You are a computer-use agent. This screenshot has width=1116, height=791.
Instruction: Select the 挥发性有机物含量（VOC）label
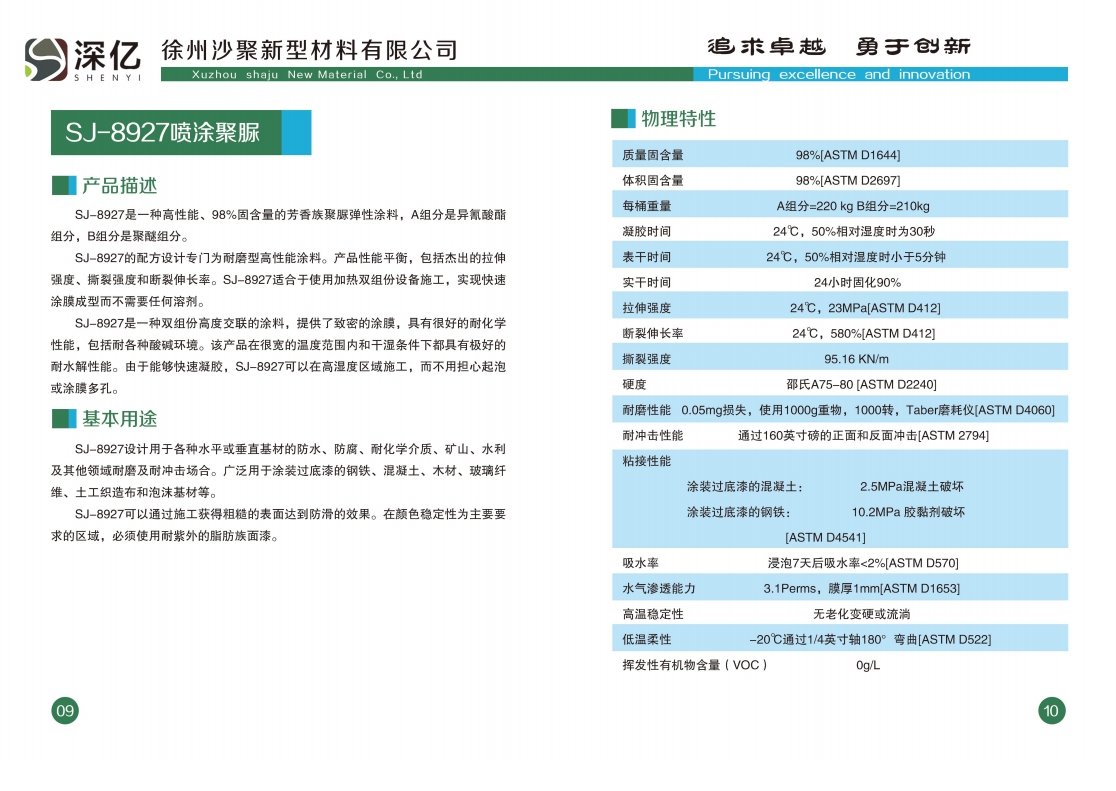695,665
